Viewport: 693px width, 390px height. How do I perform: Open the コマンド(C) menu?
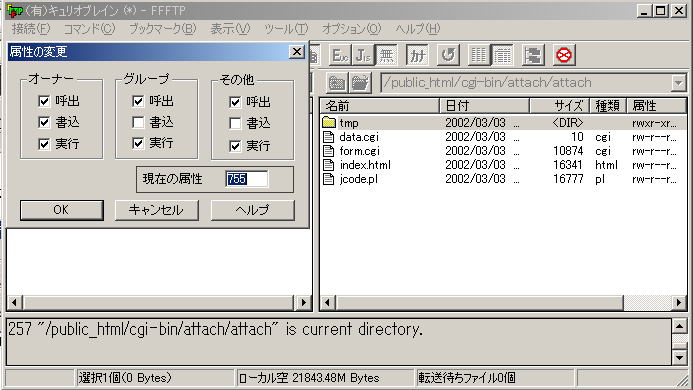[89, 29]
